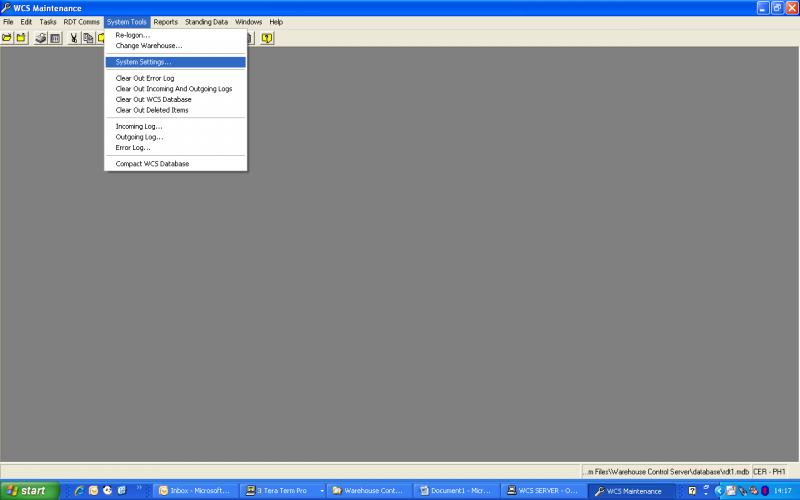The height and width of the screenshot is (500, 800).
Task: Click the columns grid toolbar icon
Action: click(x=55, y=38)
